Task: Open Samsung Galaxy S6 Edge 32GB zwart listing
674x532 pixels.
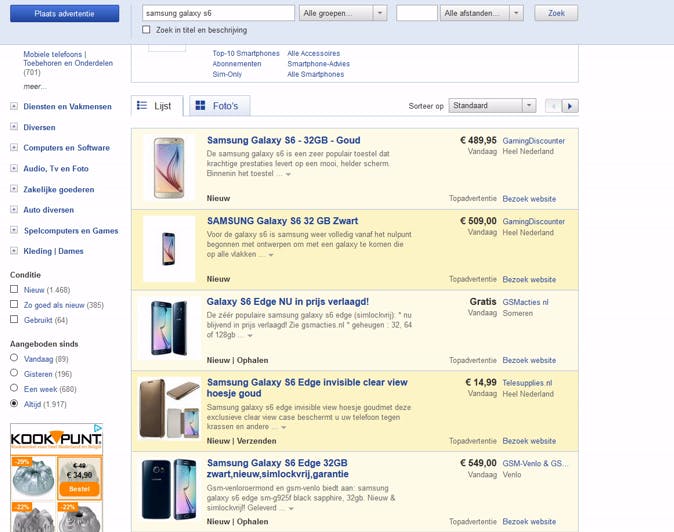Action: point(278,468)
